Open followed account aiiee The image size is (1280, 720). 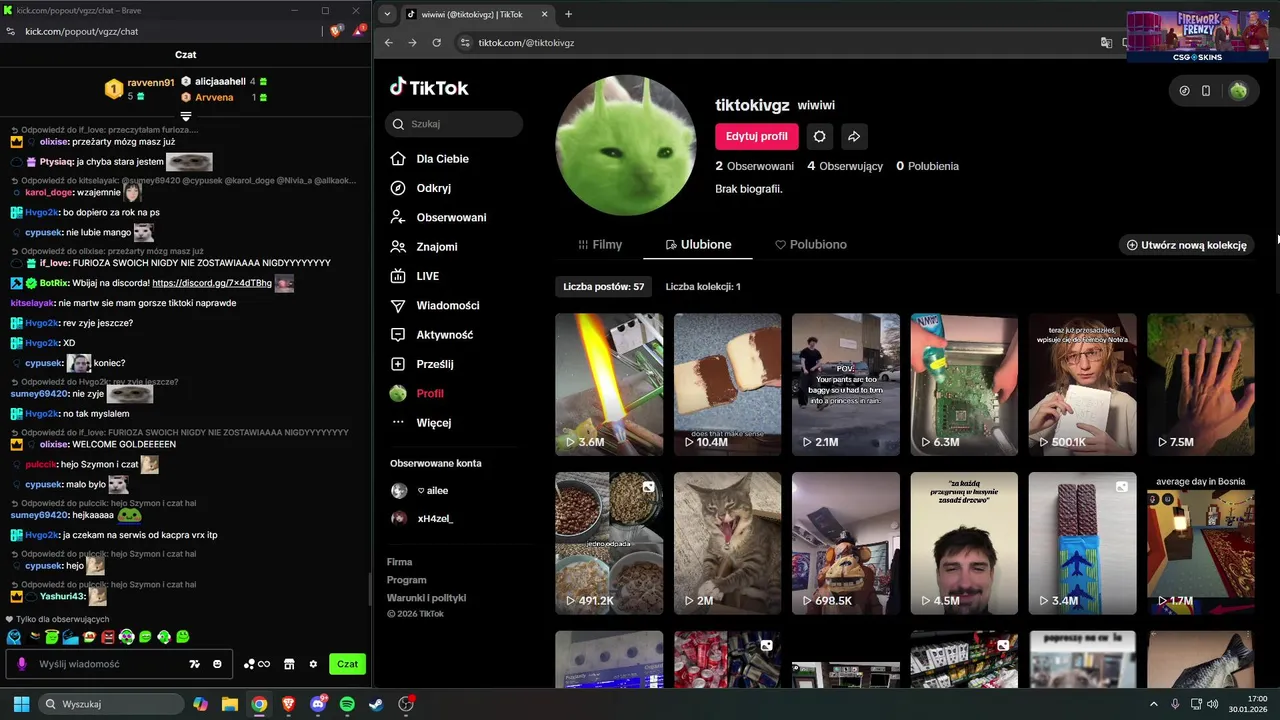point(420,491)
